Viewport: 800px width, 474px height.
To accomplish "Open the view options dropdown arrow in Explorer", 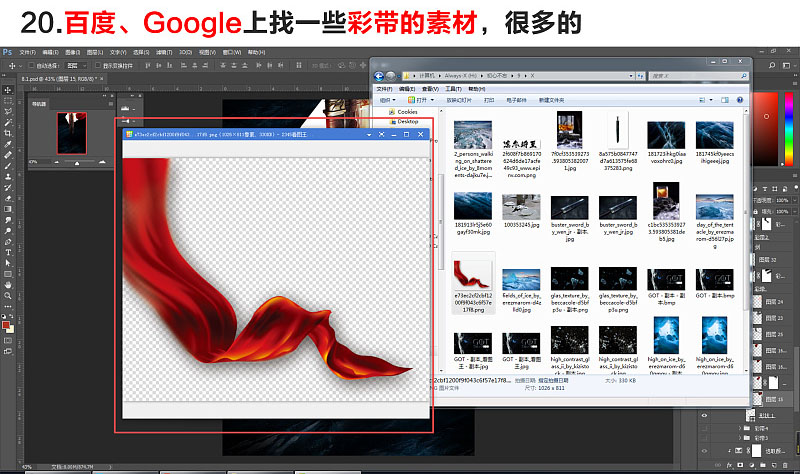I will (711, 100).
